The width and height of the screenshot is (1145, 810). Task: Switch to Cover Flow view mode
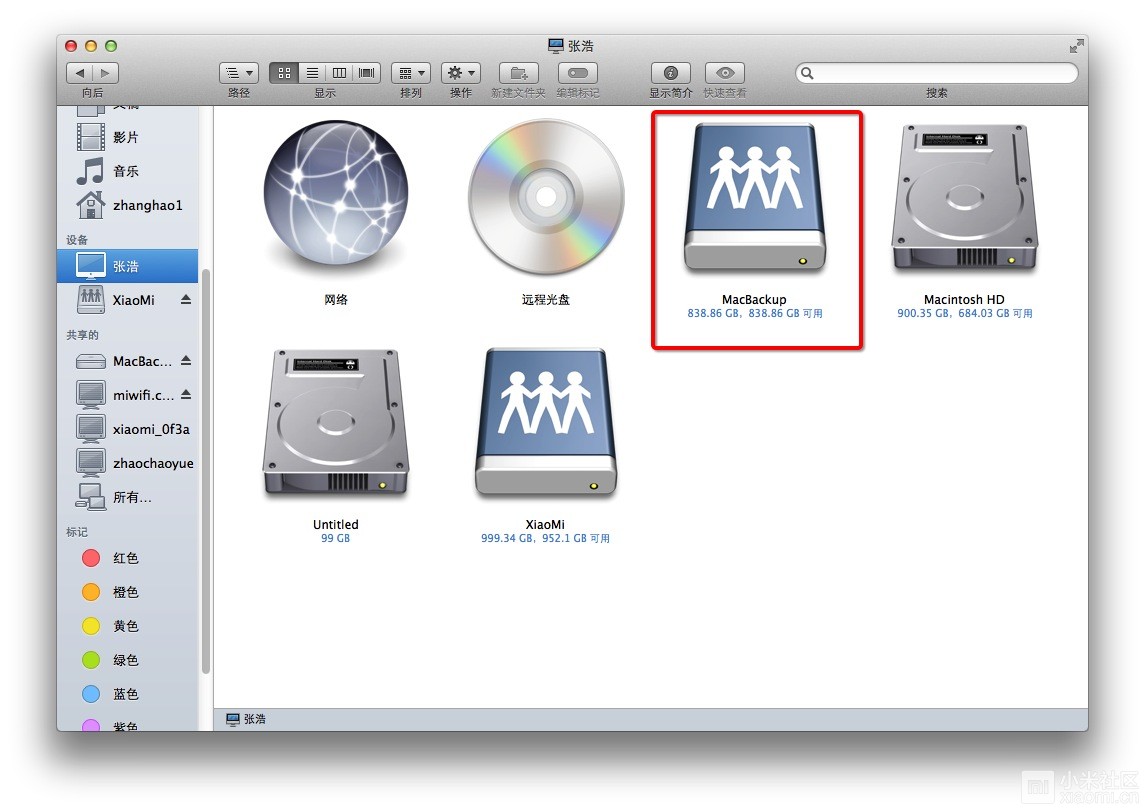pyautogui.click(x=367, y=73)
